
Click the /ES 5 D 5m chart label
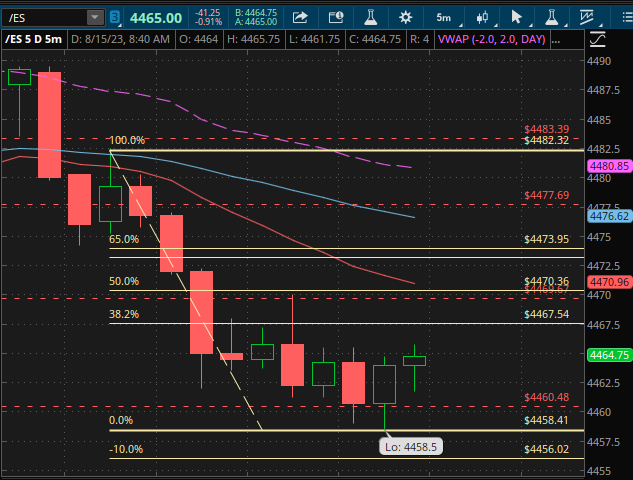click(x=34, y=40)
